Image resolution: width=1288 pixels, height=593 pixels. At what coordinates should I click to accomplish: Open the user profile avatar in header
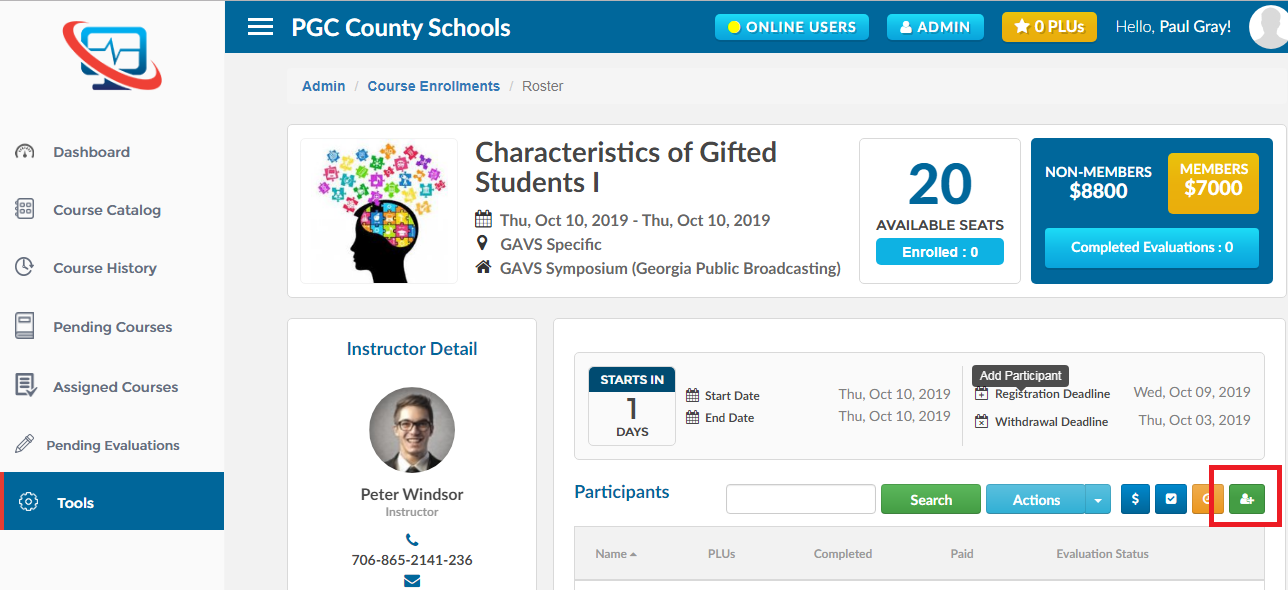1268,27
